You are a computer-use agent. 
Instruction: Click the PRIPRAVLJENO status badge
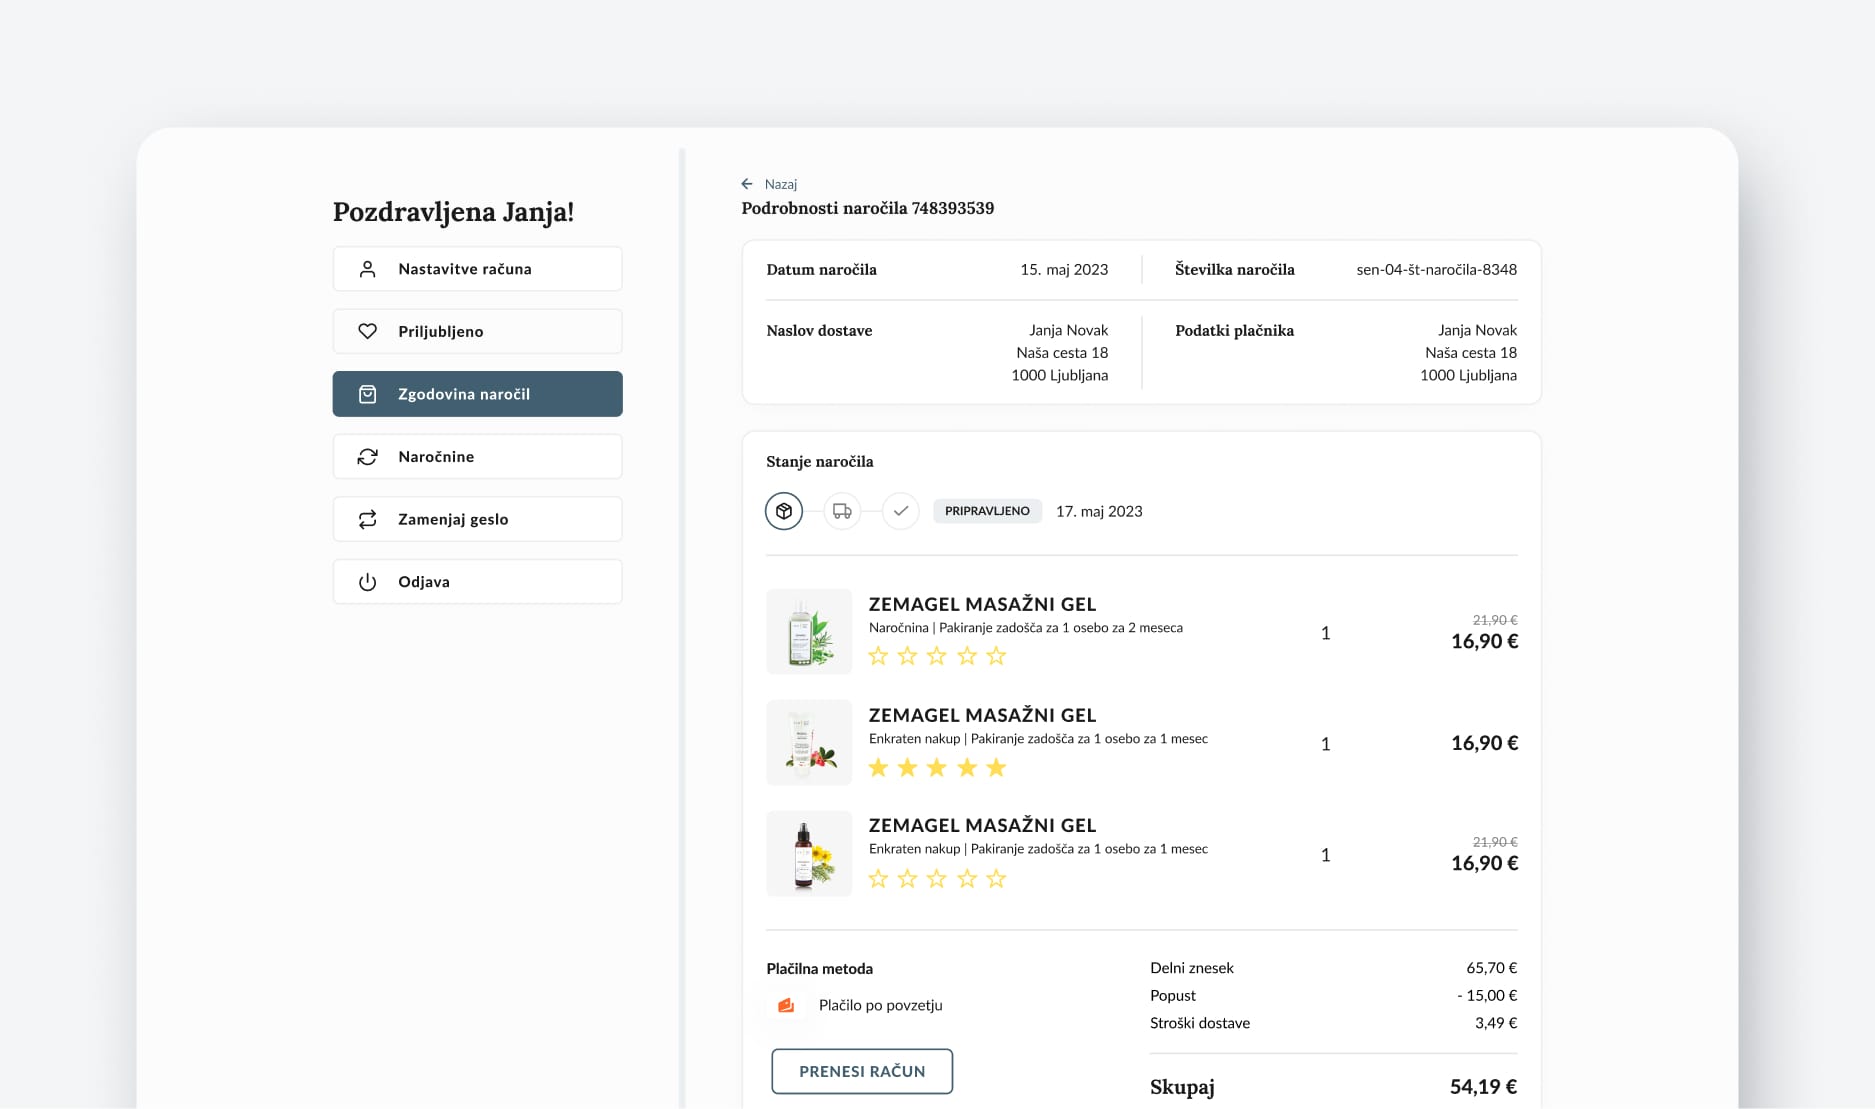coord(987,510)
